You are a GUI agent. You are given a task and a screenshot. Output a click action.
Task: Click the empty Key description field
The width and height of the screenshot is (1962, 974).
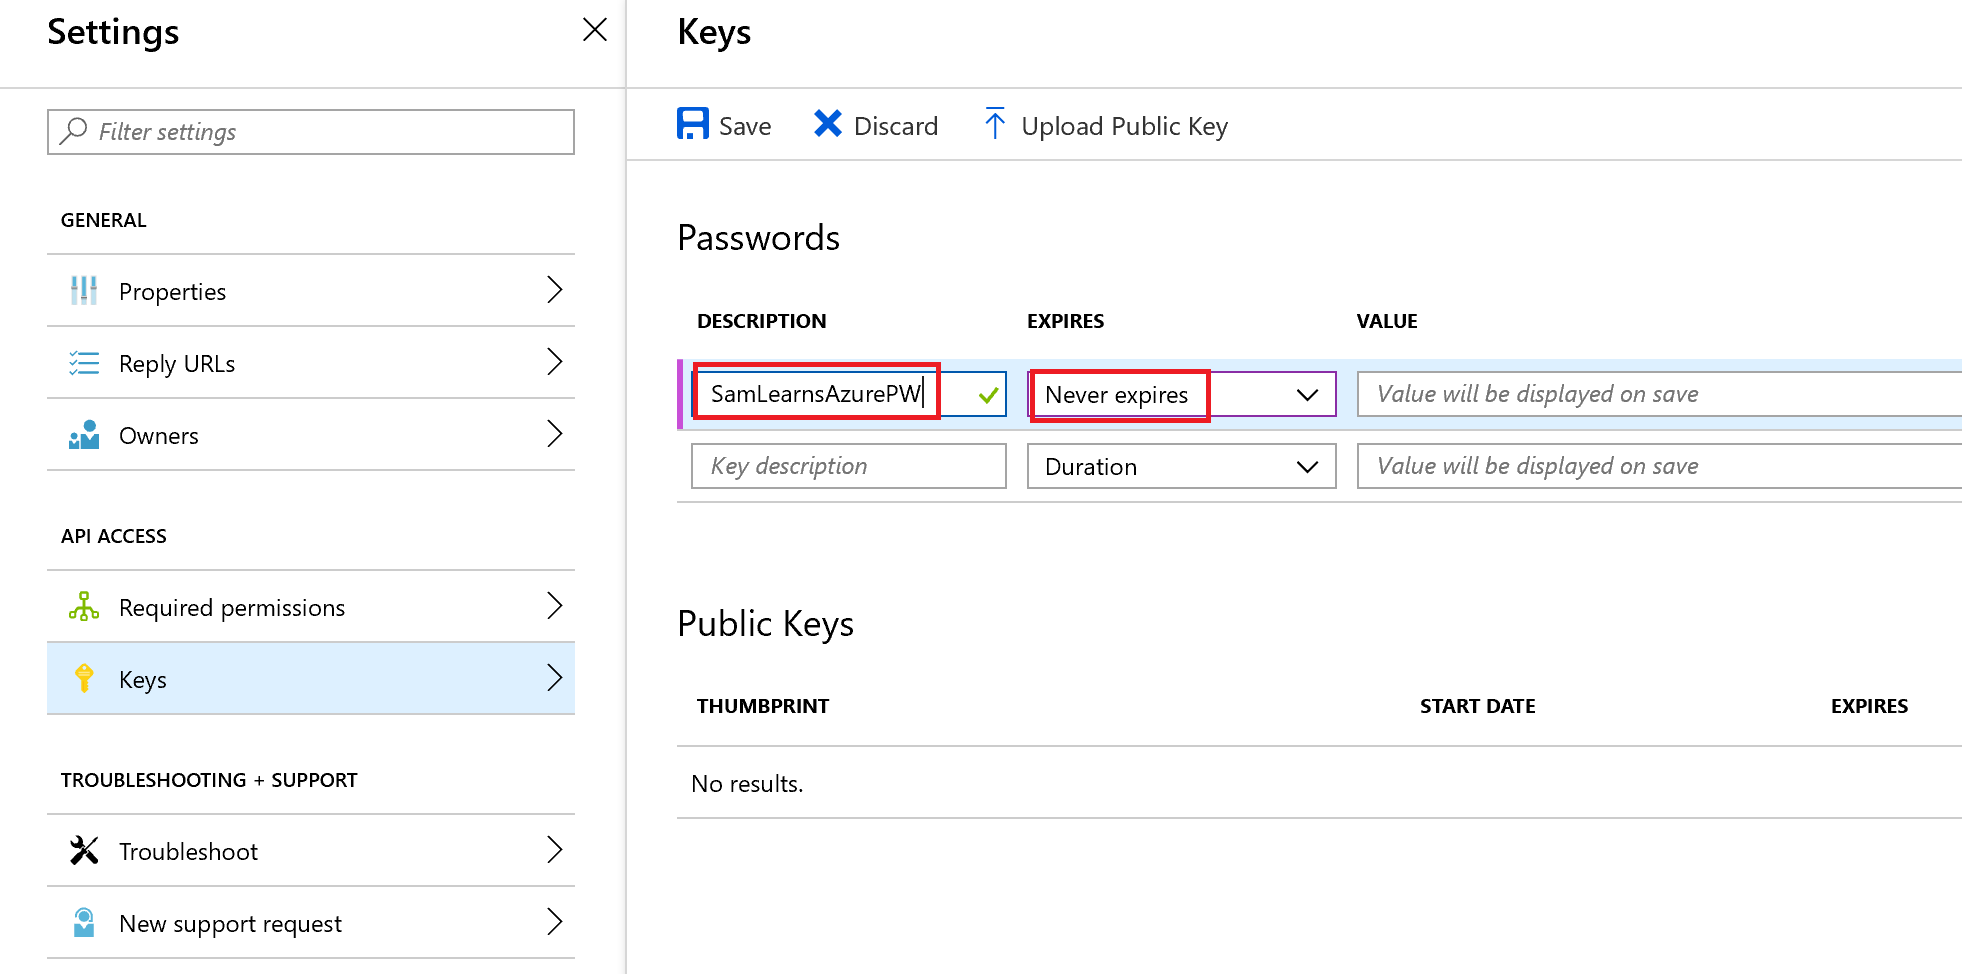(x=848, y=467)
